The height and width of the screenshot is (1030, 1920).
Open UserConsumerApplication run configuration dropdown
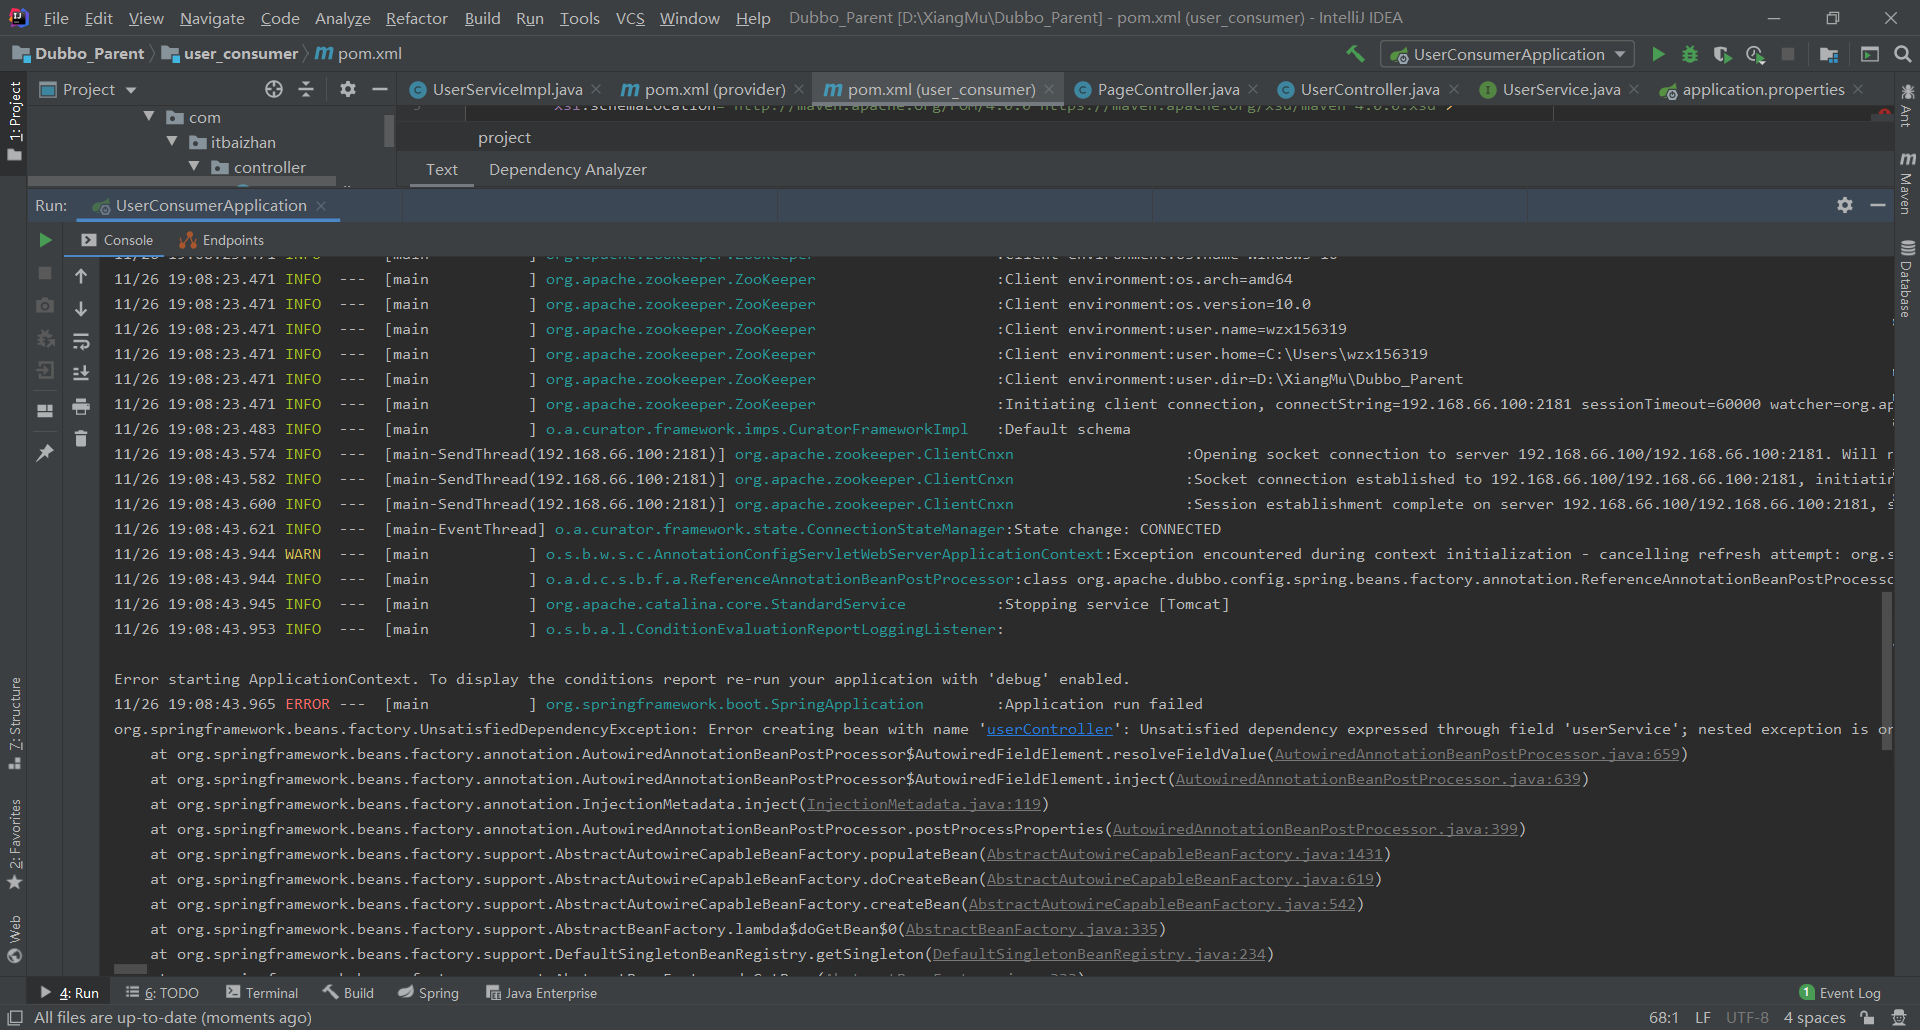(x=1508, y=54)
